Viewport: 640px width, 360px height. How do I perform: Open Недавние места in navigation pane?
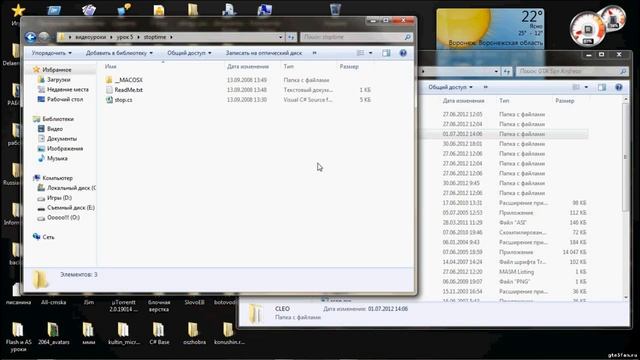67,89
